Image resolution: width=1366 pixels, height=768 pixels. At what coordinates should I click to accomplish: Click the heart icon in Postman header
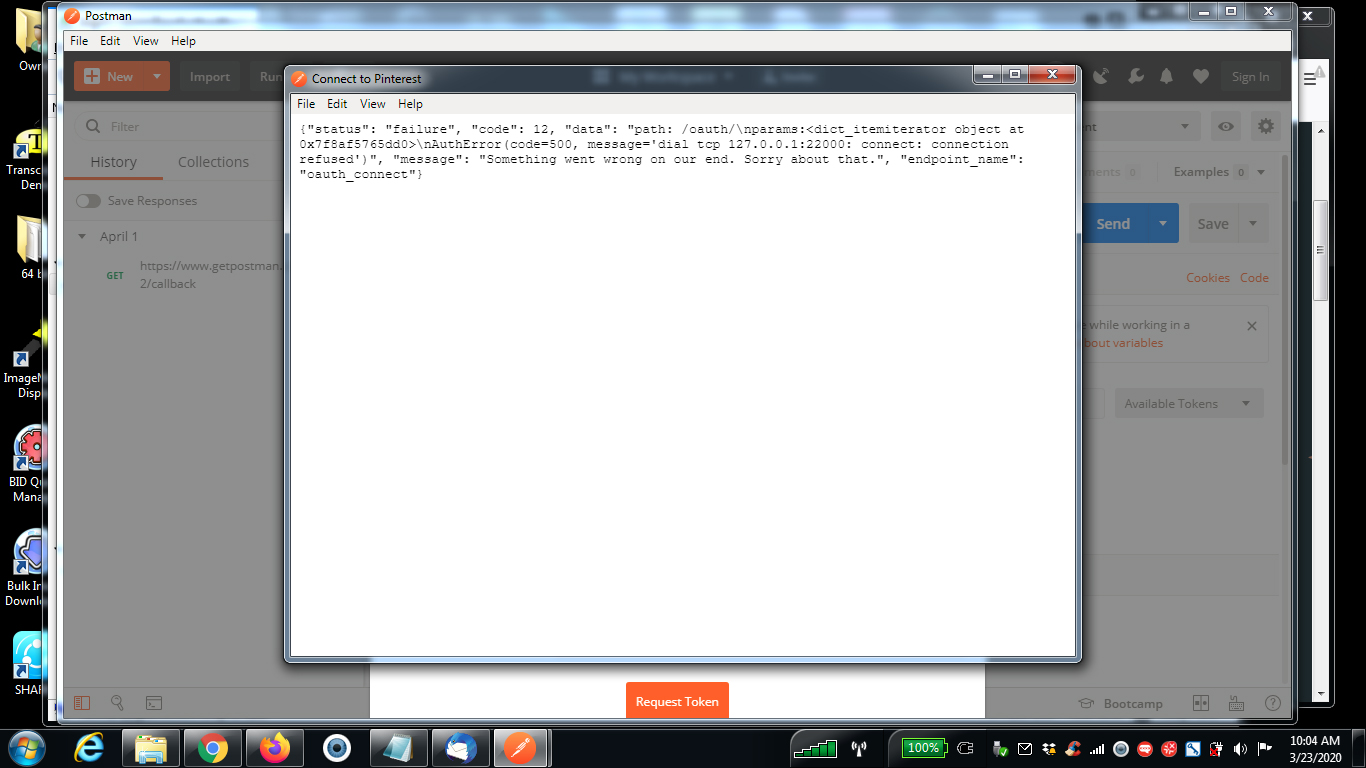click(1201, 77)
